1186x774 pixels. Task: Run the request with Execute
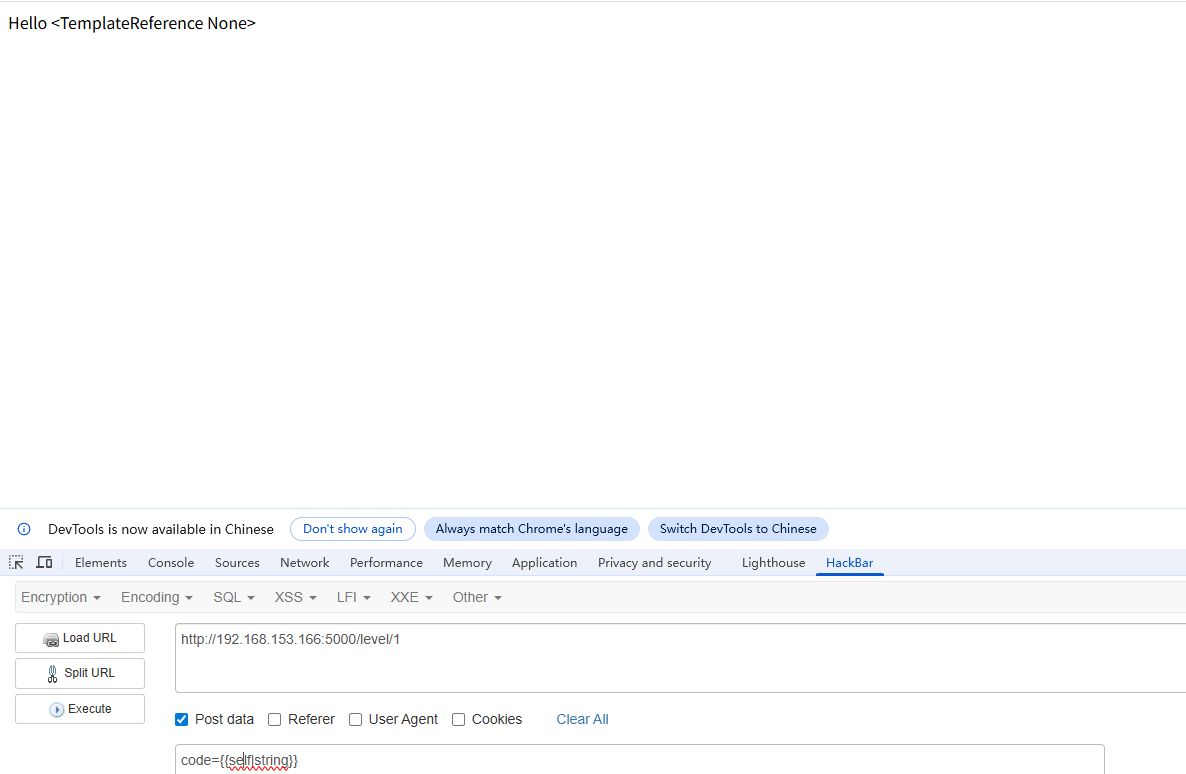pos(80,709)
